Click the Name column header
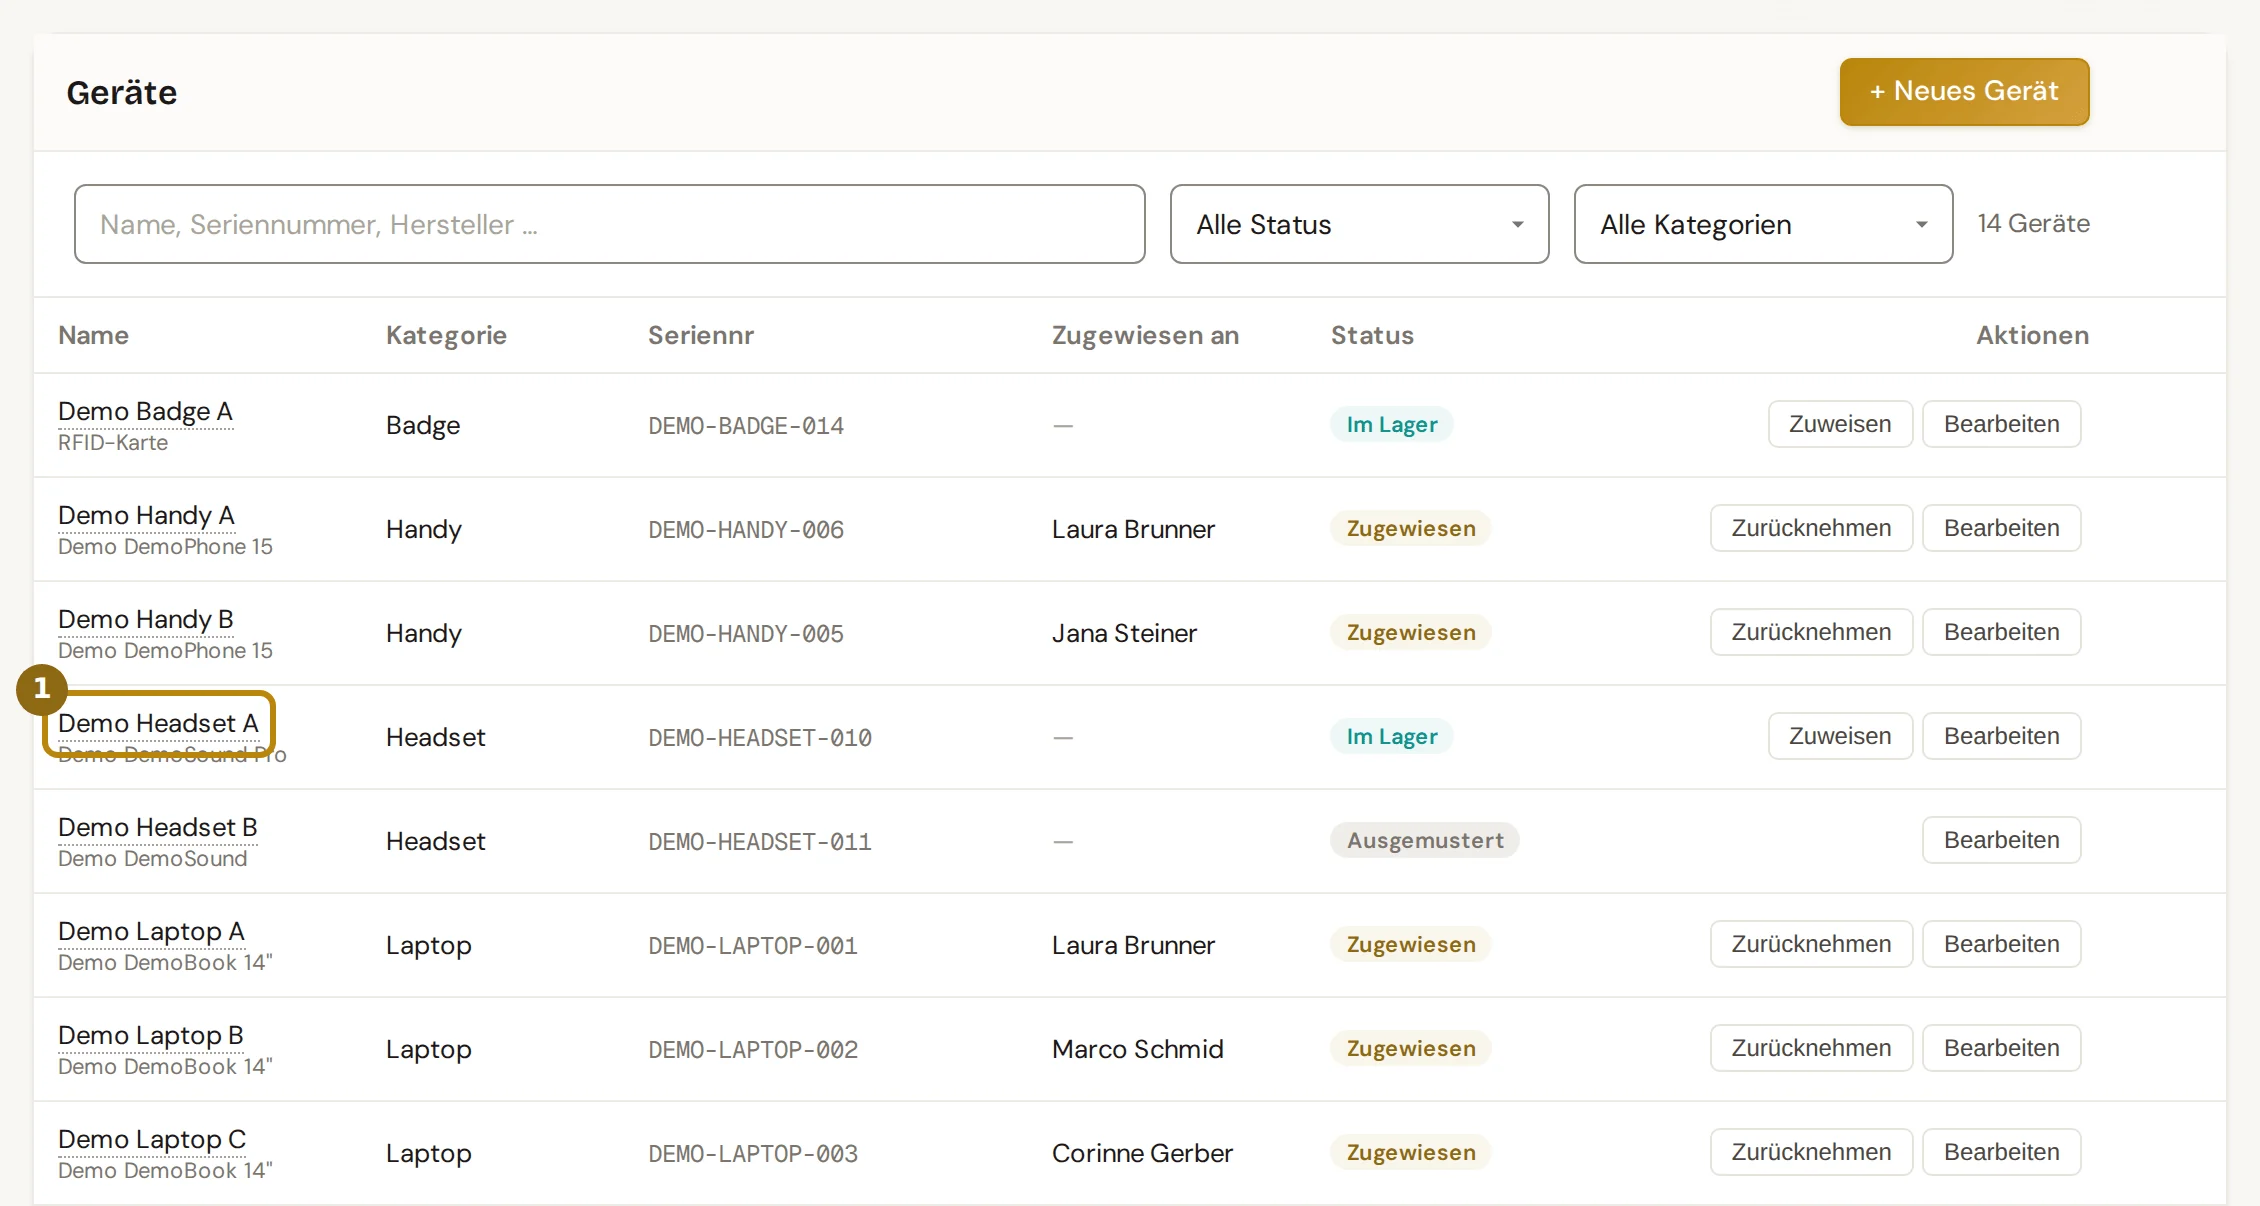The height and width of the screenshot is (1206, 2260). pyautogui.click(x=93, y=335)
